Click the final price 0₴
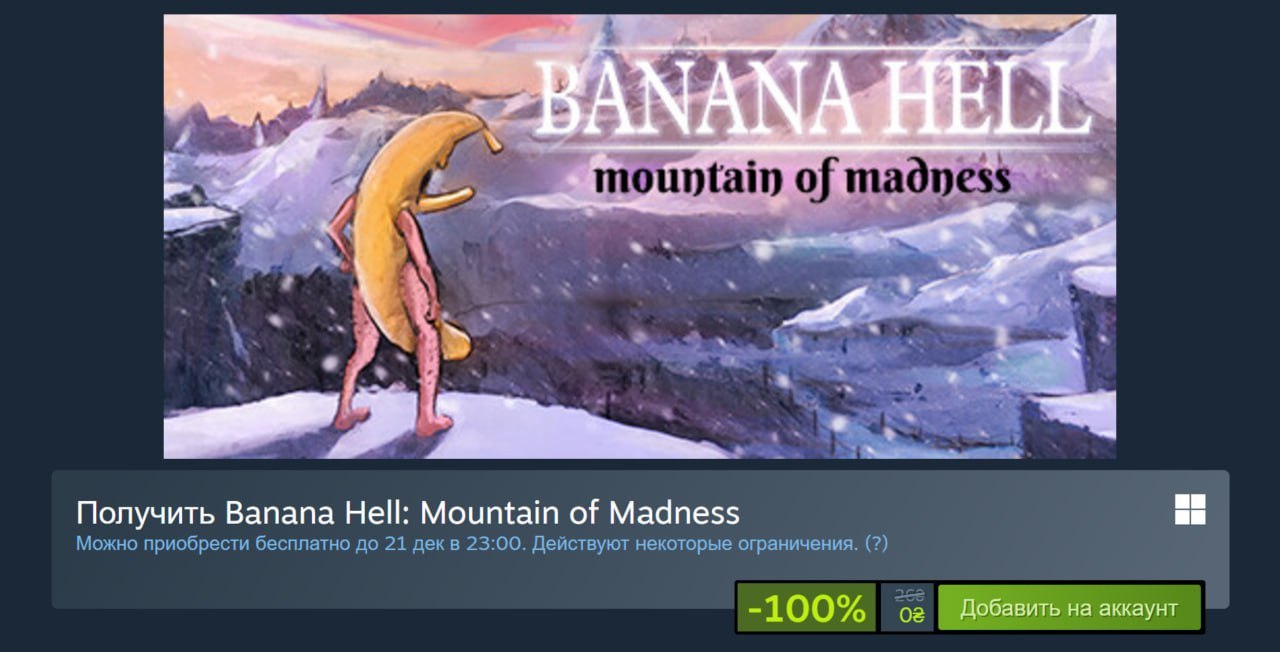 pyautogui.click(x=912, y=615)
